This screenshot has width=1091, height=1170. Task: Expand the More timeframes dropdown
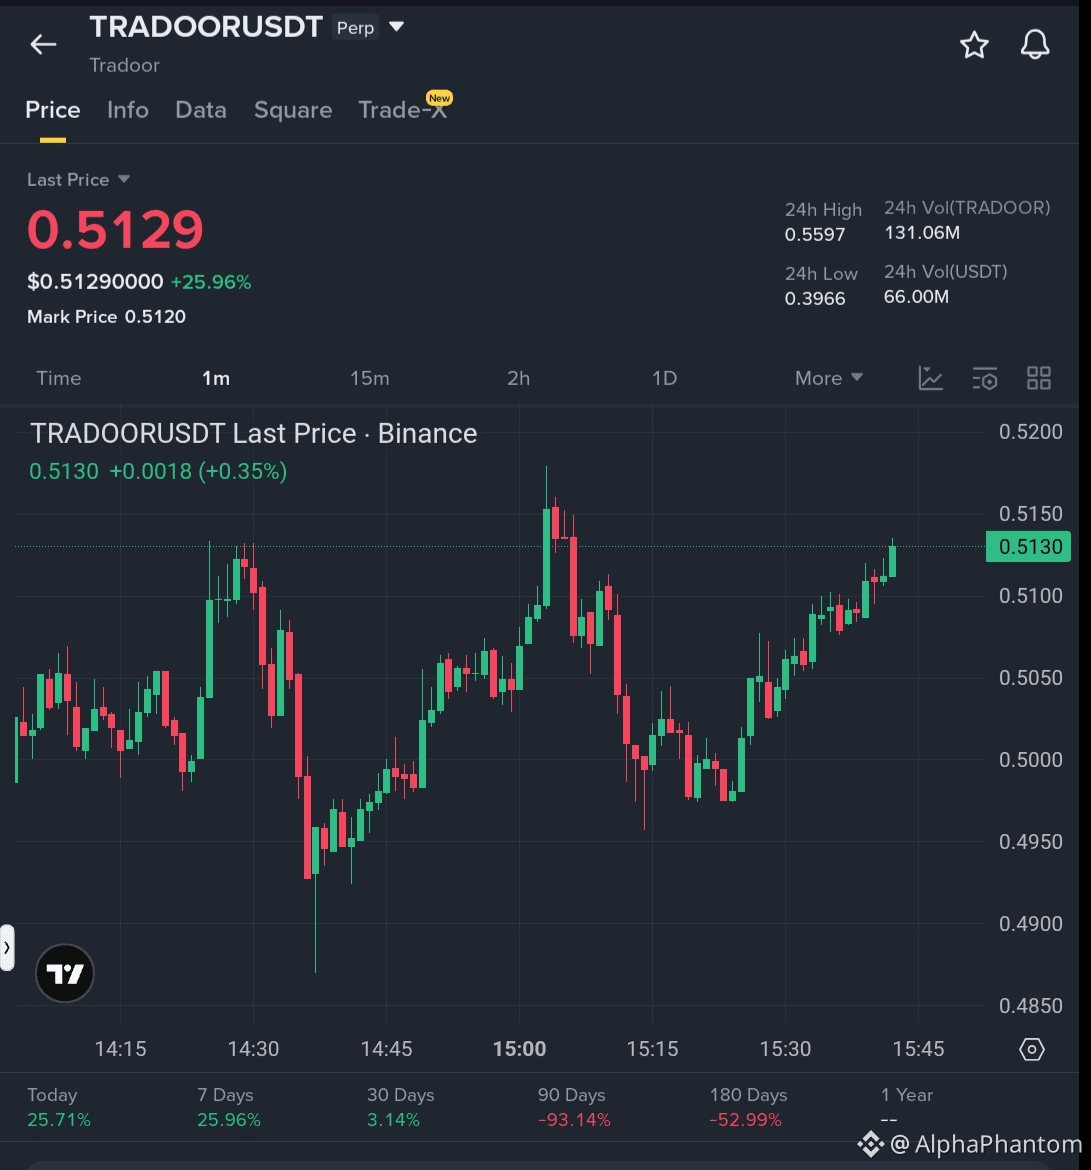tap(829, 378)
